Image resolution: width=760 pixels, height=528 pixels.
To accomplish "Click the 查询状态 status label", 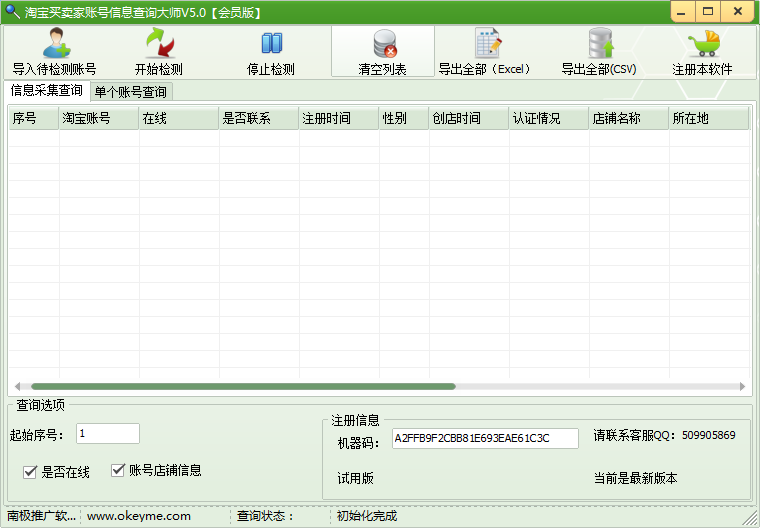I will [265, 516].
